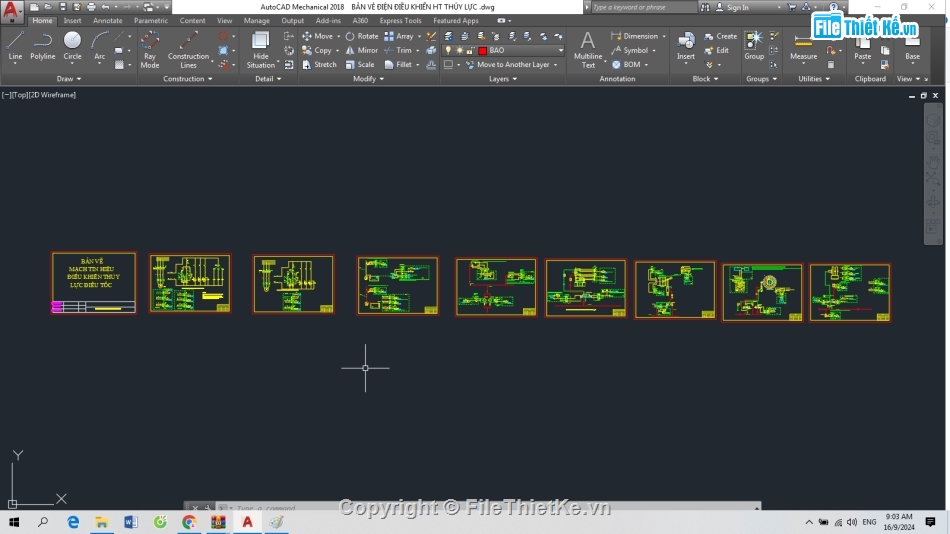Select the Hatch tool in Draw panel
Viewport: 950px width, 534px height.
119,64
